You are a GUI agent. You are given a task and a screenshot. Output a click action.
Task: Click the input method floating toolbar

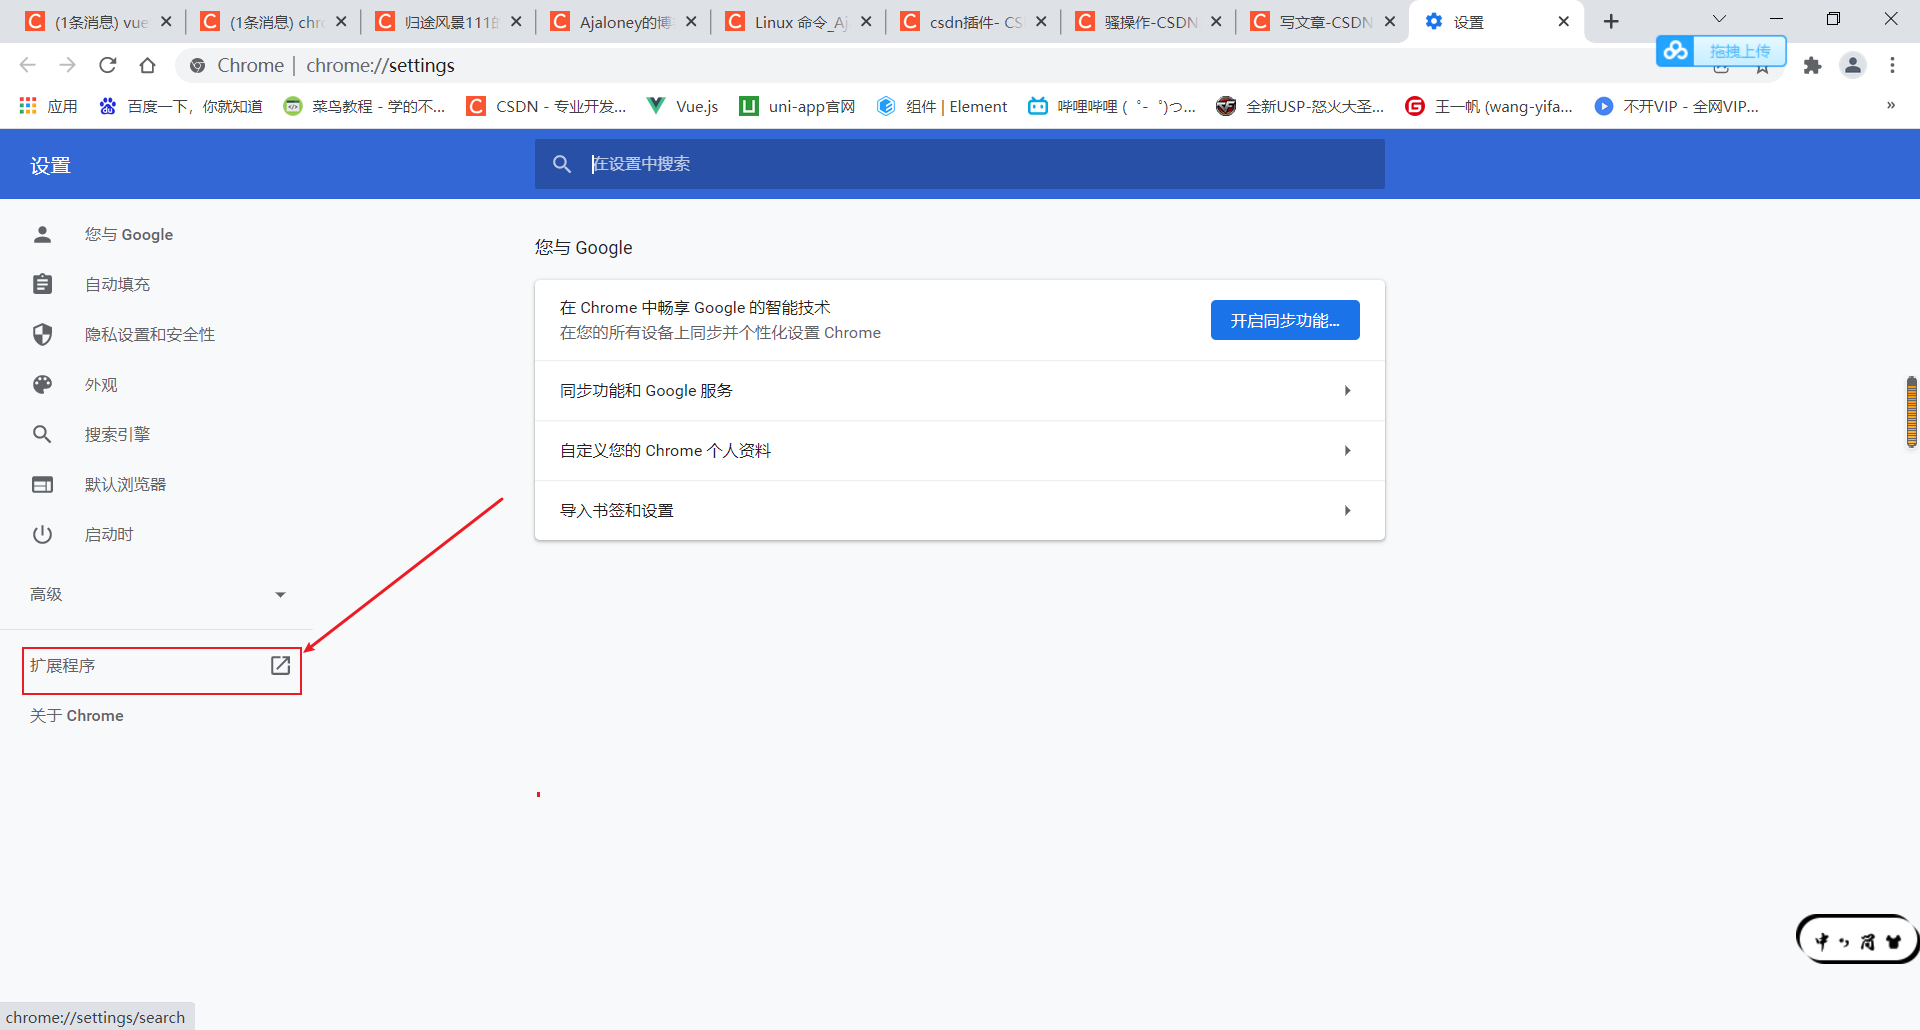coord(1857,940)
